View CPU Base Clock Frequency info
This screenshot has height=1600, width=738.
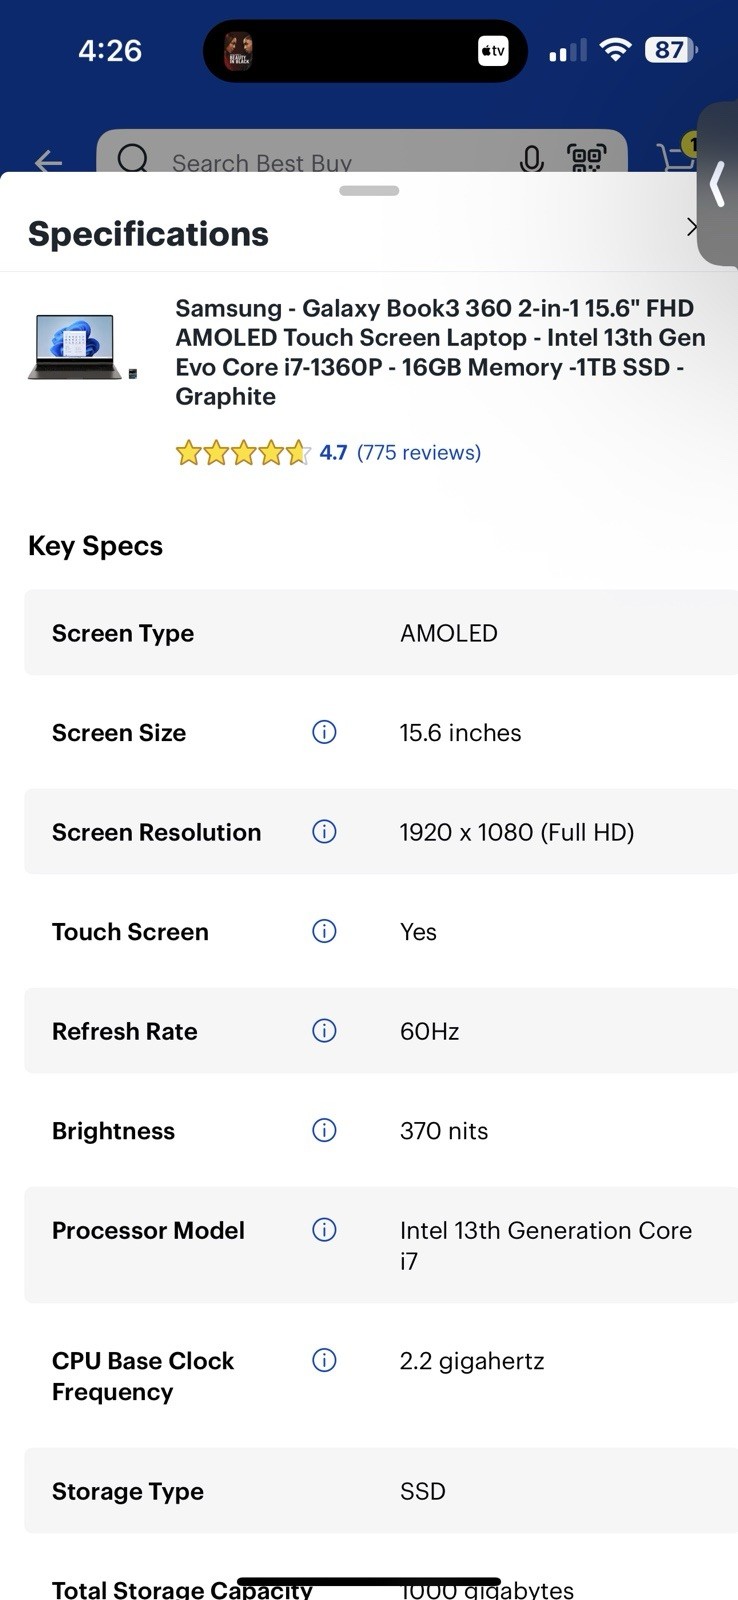click(324, 1360)
